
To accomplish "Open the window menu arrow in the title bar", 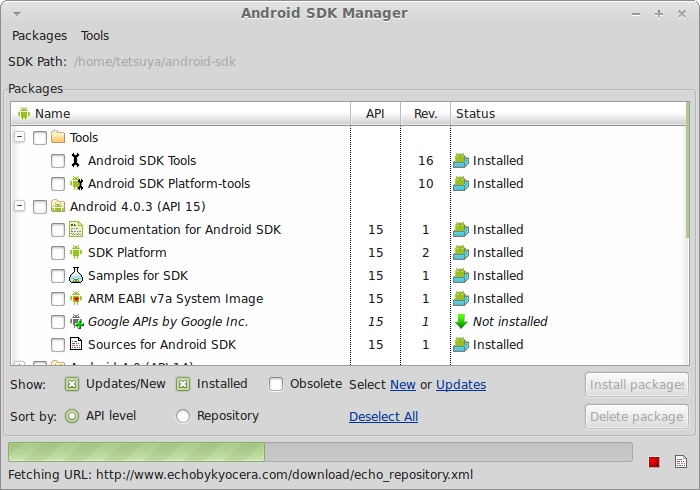I will coord(17,14).
